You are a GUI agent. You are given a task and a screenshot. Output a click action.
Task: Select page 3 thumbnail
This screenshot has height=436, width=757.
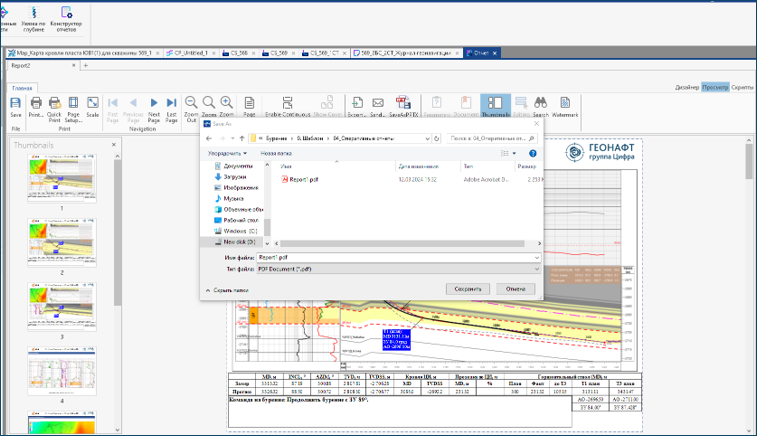coord(62,307)
